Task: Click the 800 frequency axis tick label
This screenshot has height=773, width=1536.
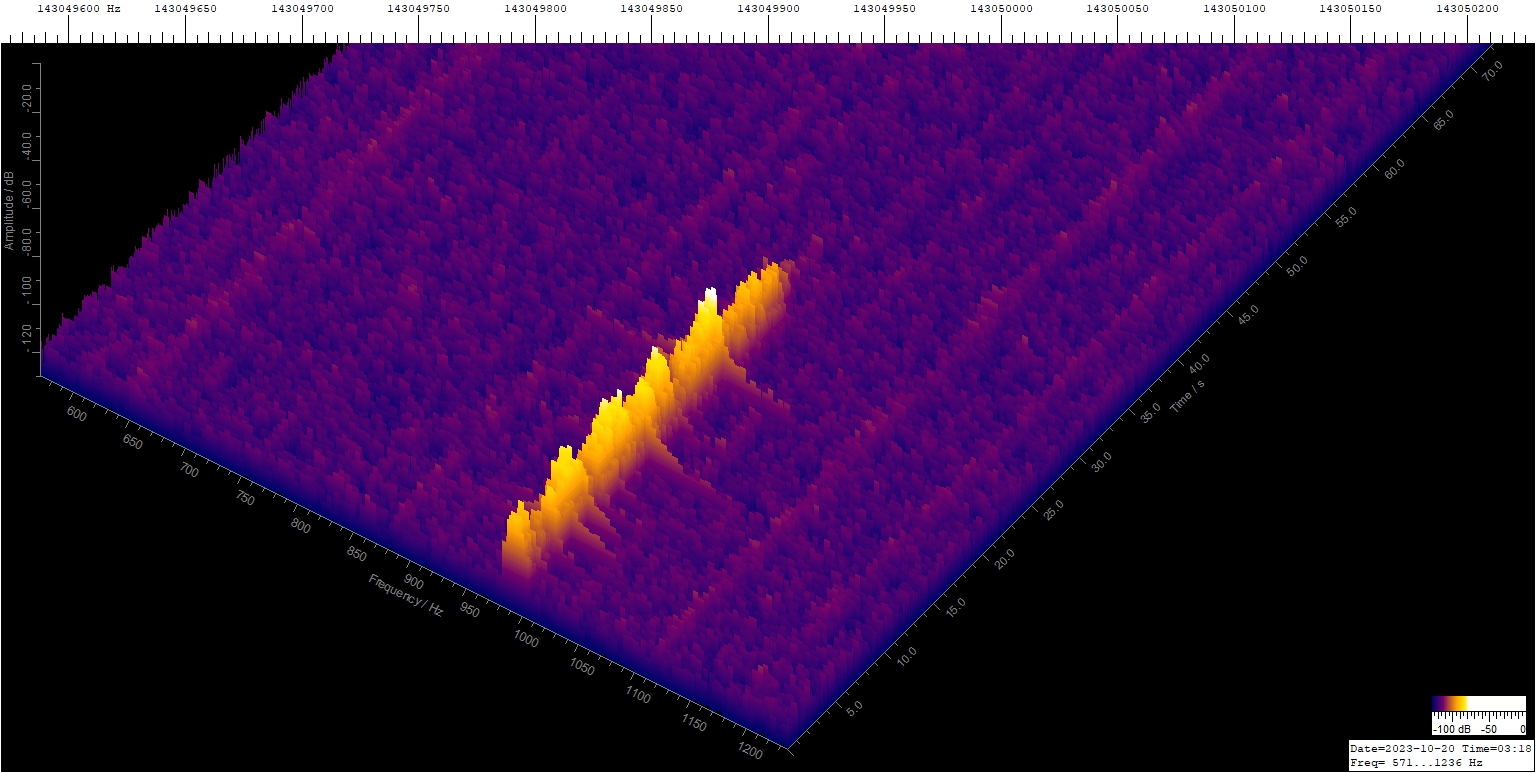Action: (301, 527)
